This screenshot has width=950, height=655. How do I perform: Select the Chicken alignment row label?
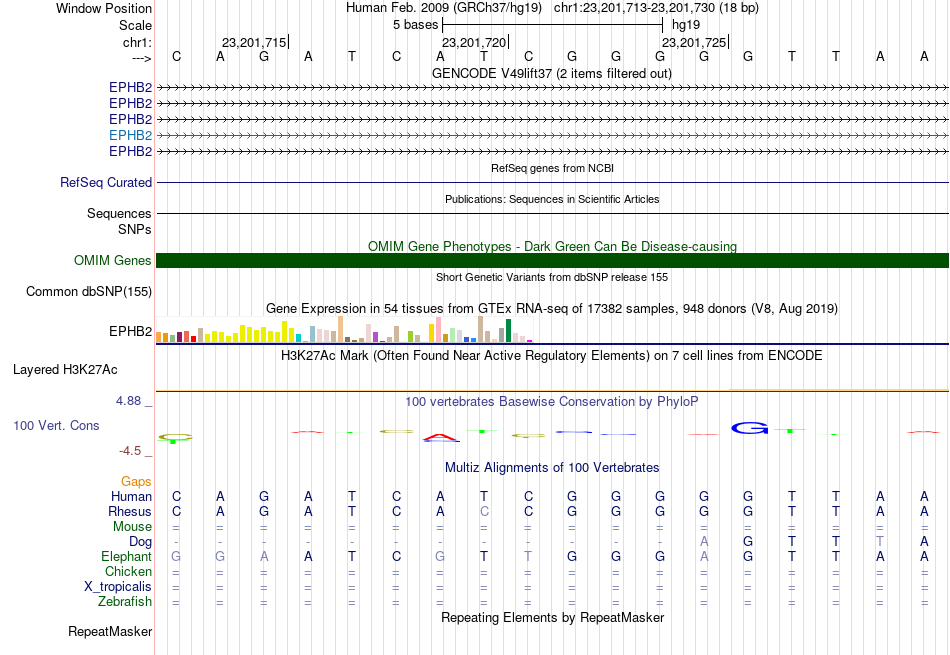pyautogui.click(x=128, y=571)
